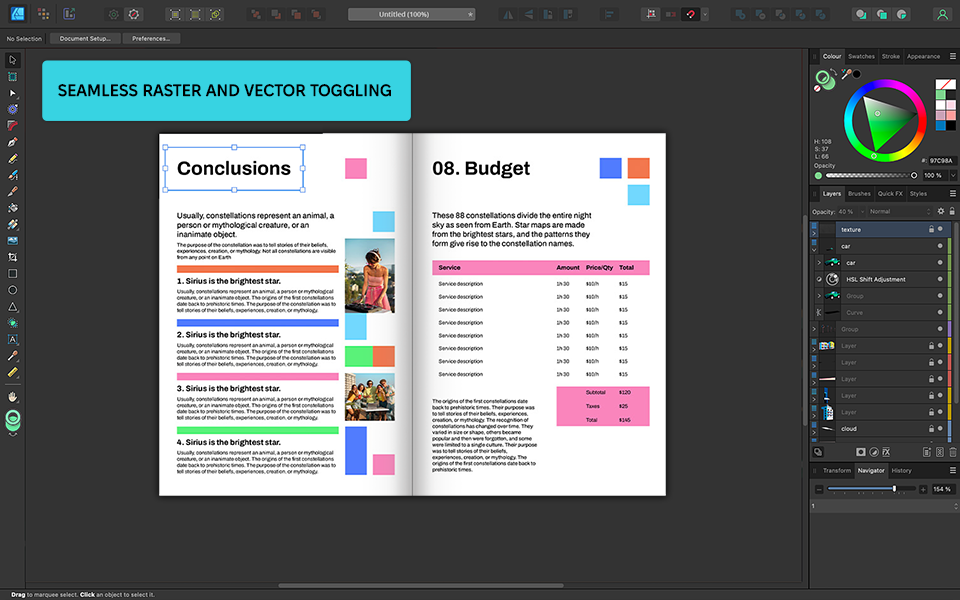
Task: Switch to the Stroke tab
Action: (890, 56)
